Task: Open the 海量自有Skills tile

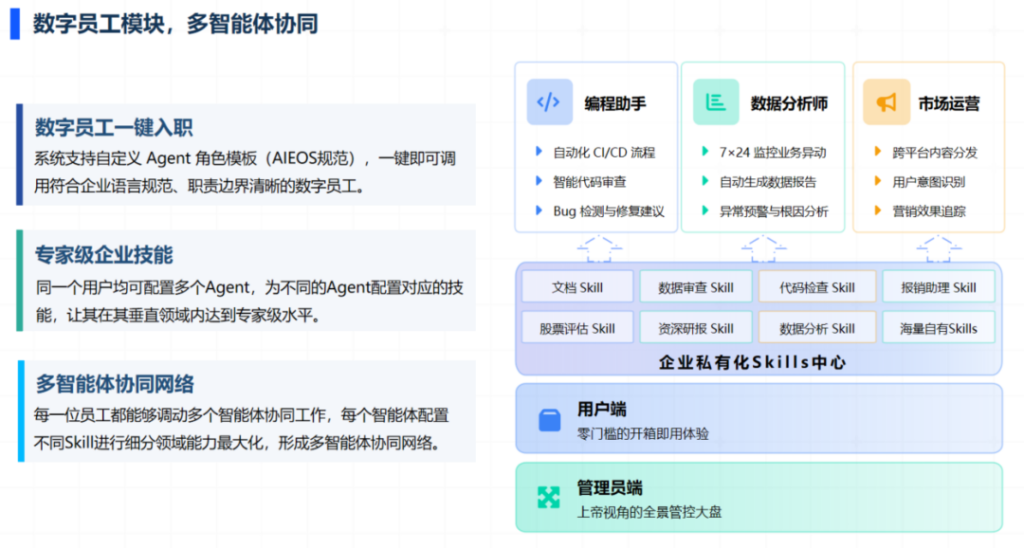Action: tap(938, 328)
